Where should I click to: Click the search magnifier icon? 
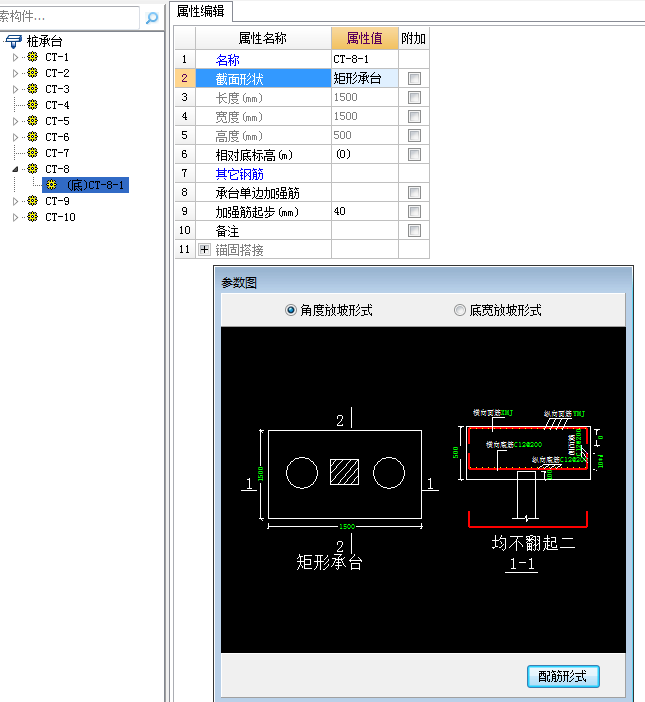[x=152, y=17]
